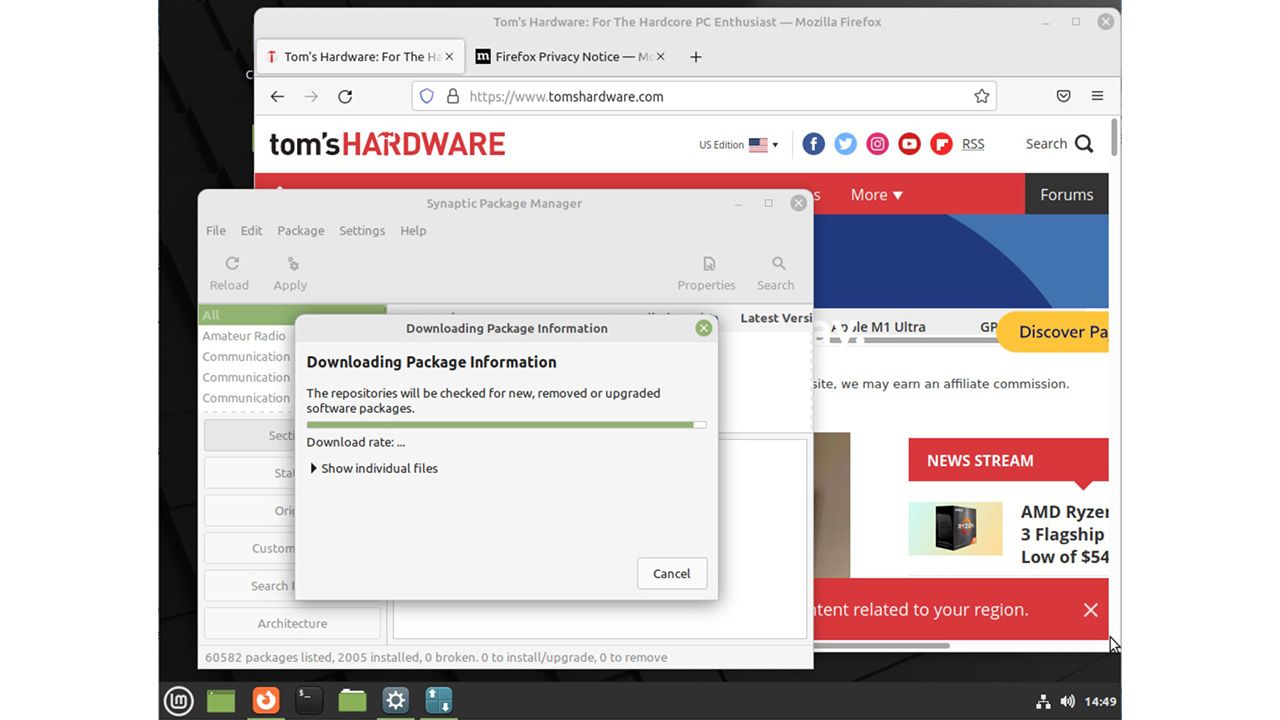Close the Downloading Package Information dialog
The width and height of the screenshot is (1280, 720).
[x=704, y=328]
